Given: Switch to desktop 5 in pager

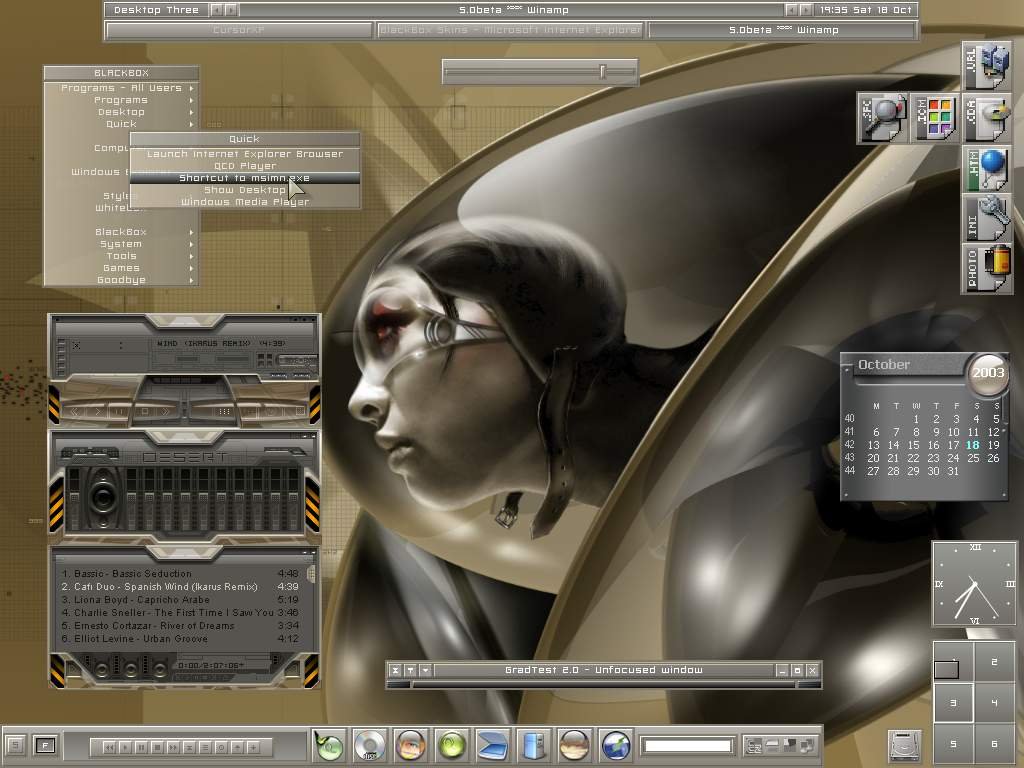Looking at the screenshot, I should coord(953,744).
